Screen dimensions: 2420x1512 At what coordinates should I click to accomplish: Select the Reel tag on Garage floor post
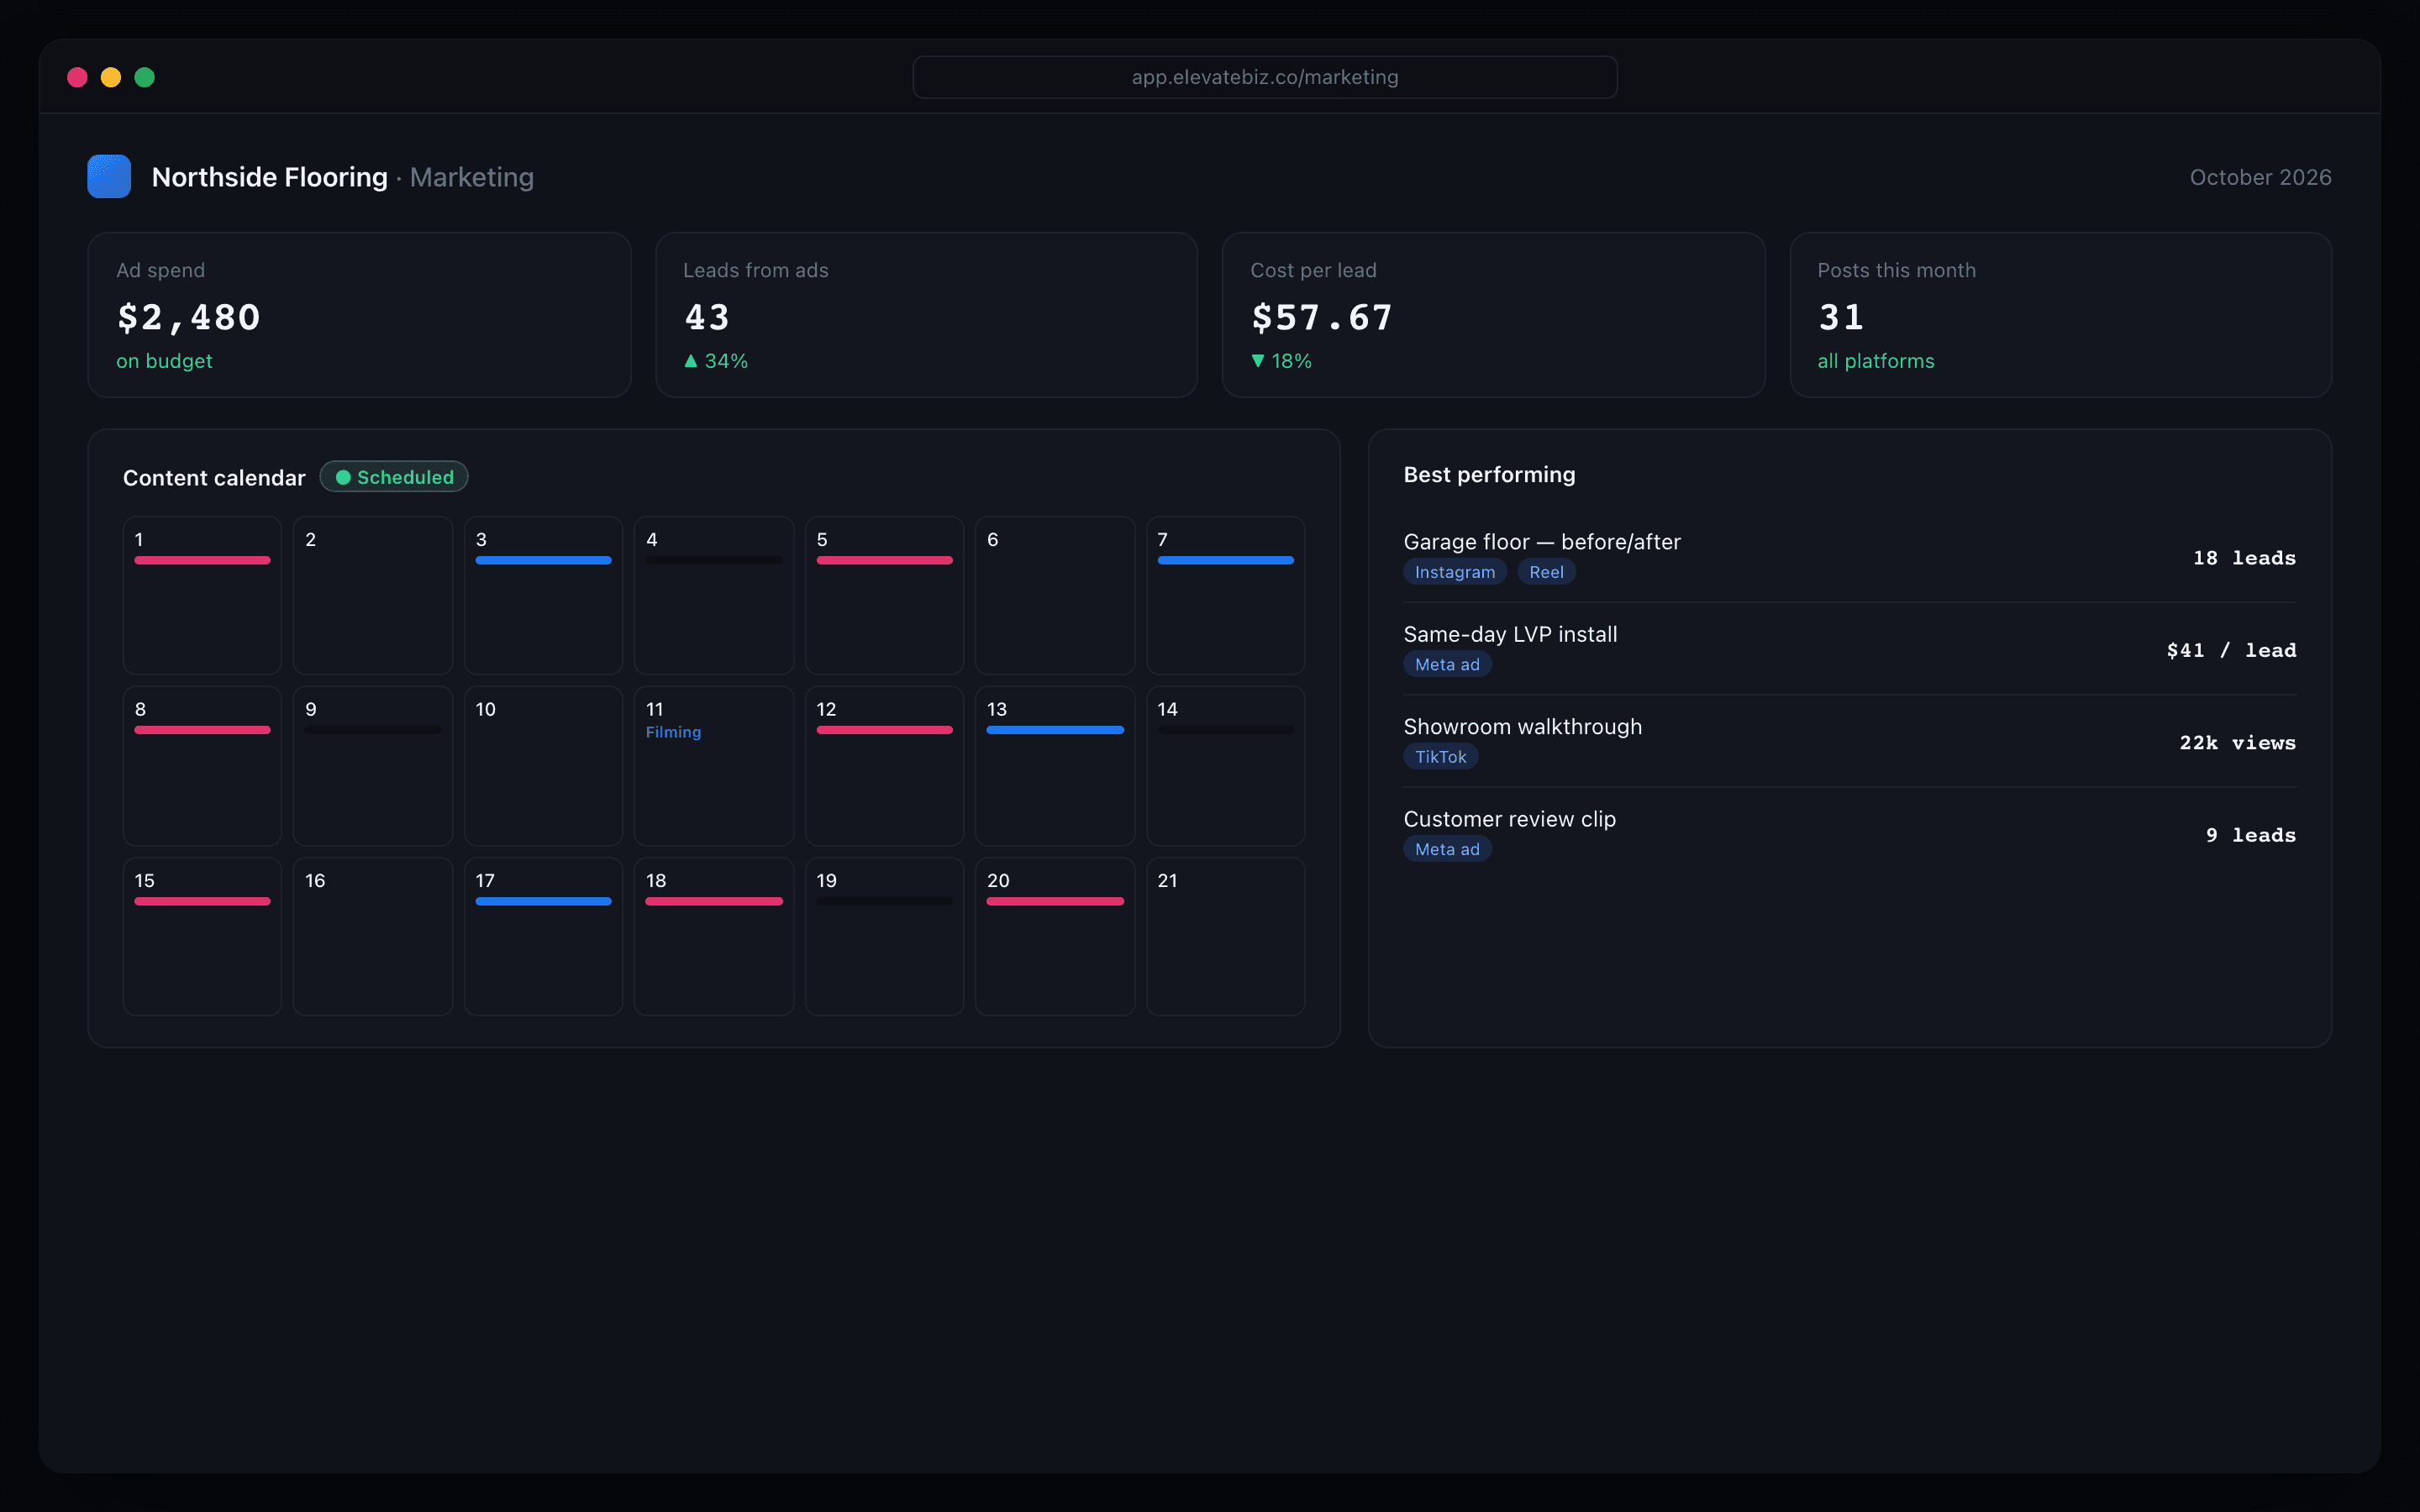1546,572
